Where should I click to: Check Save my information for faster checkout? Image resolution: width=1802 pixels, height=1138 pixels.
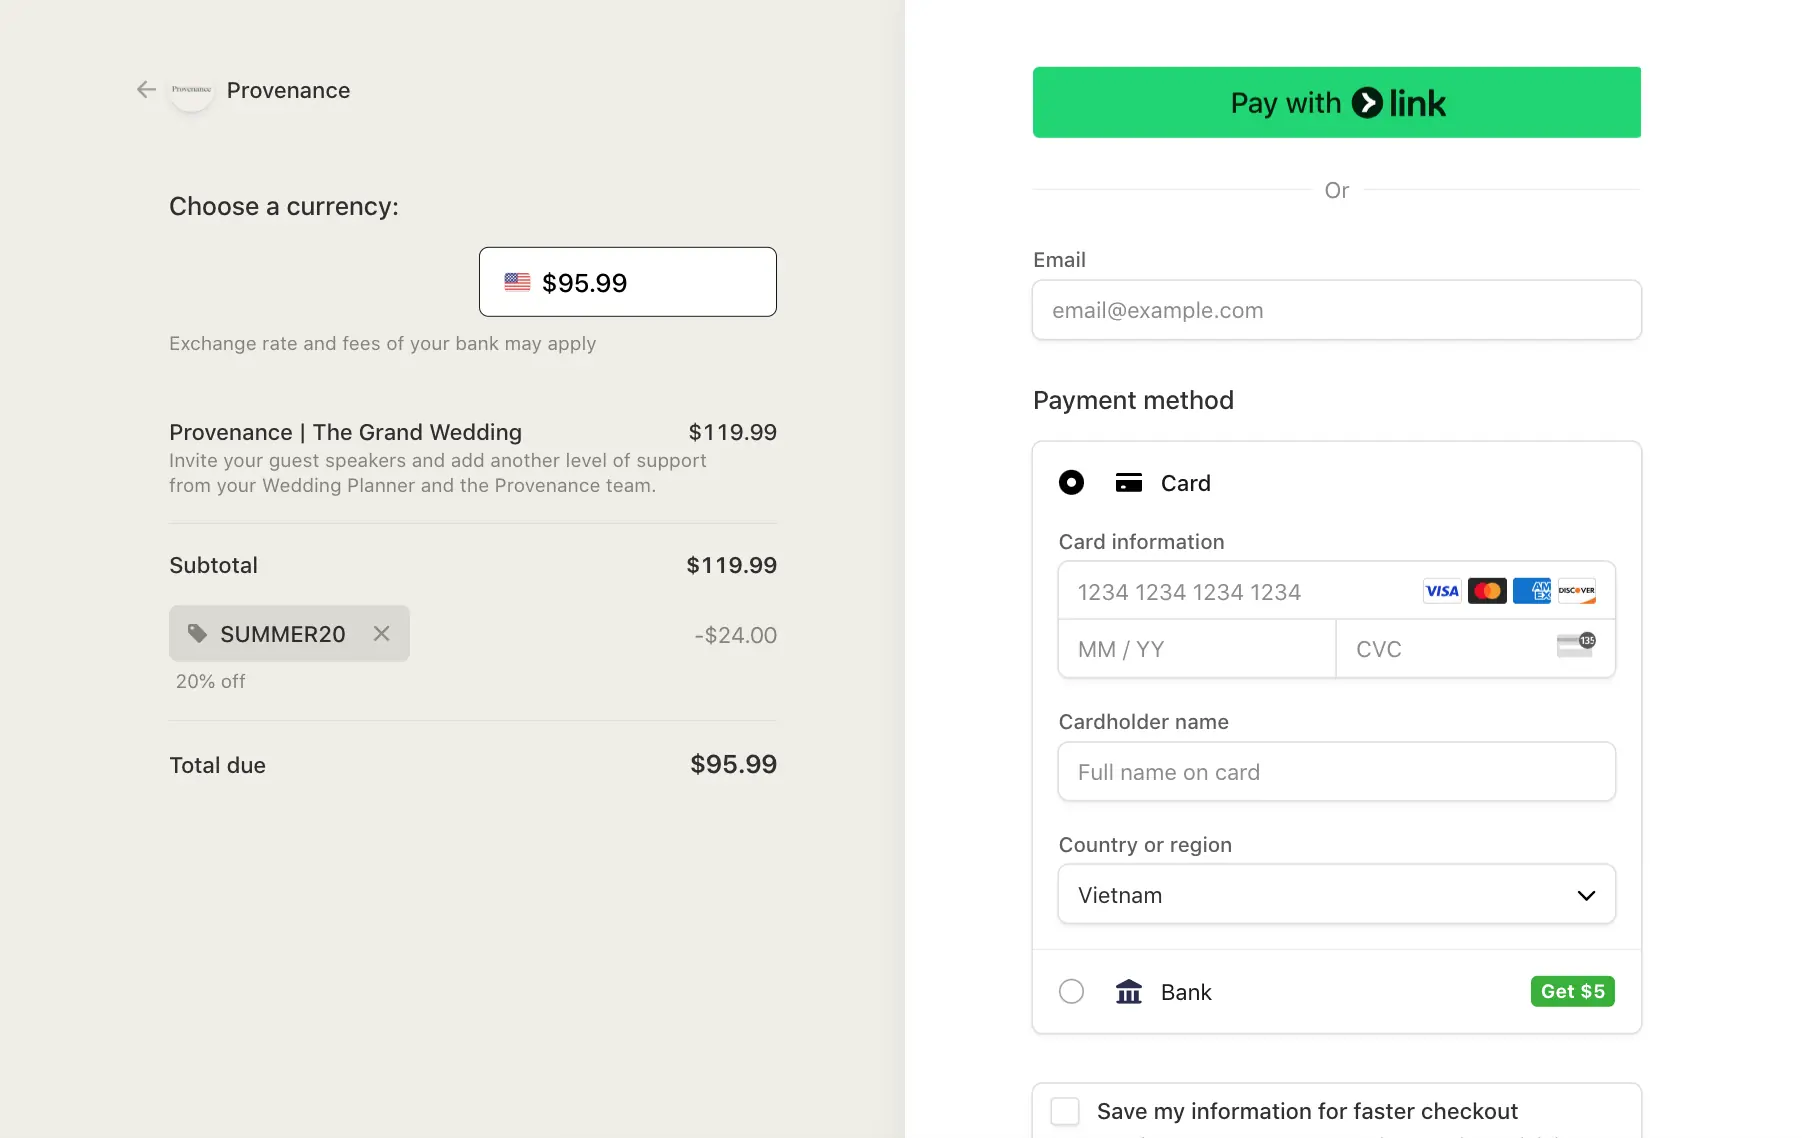(x=1065, y=1111)
